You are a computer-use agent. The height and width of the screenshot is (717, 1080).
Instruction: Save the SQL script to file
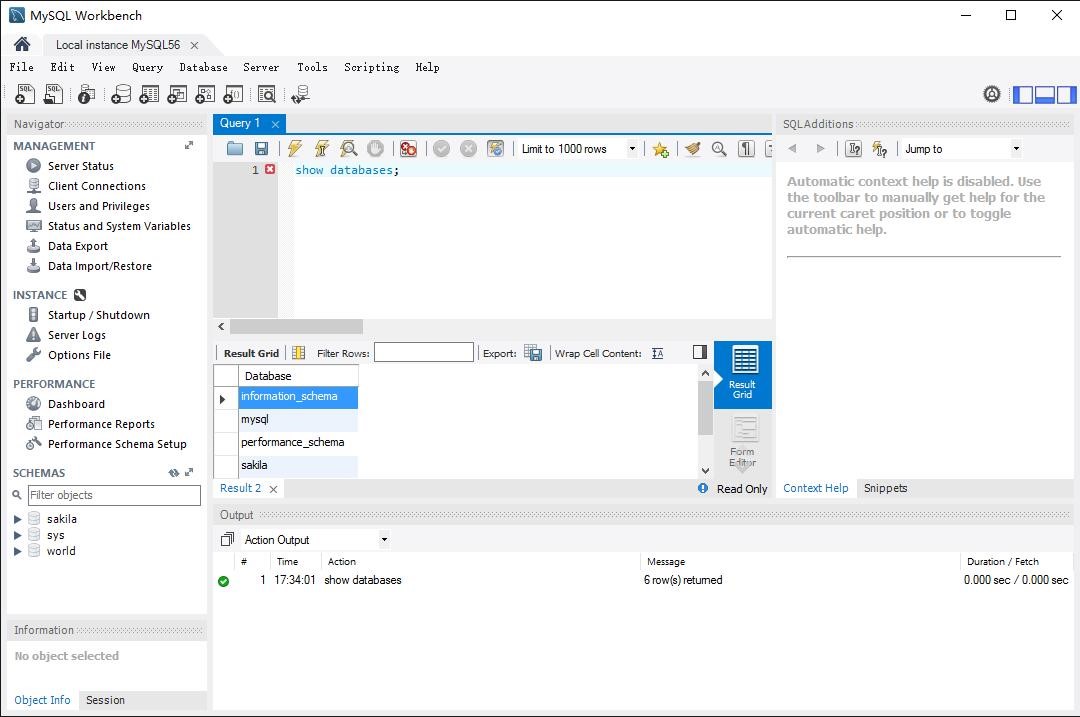(261, 148)
